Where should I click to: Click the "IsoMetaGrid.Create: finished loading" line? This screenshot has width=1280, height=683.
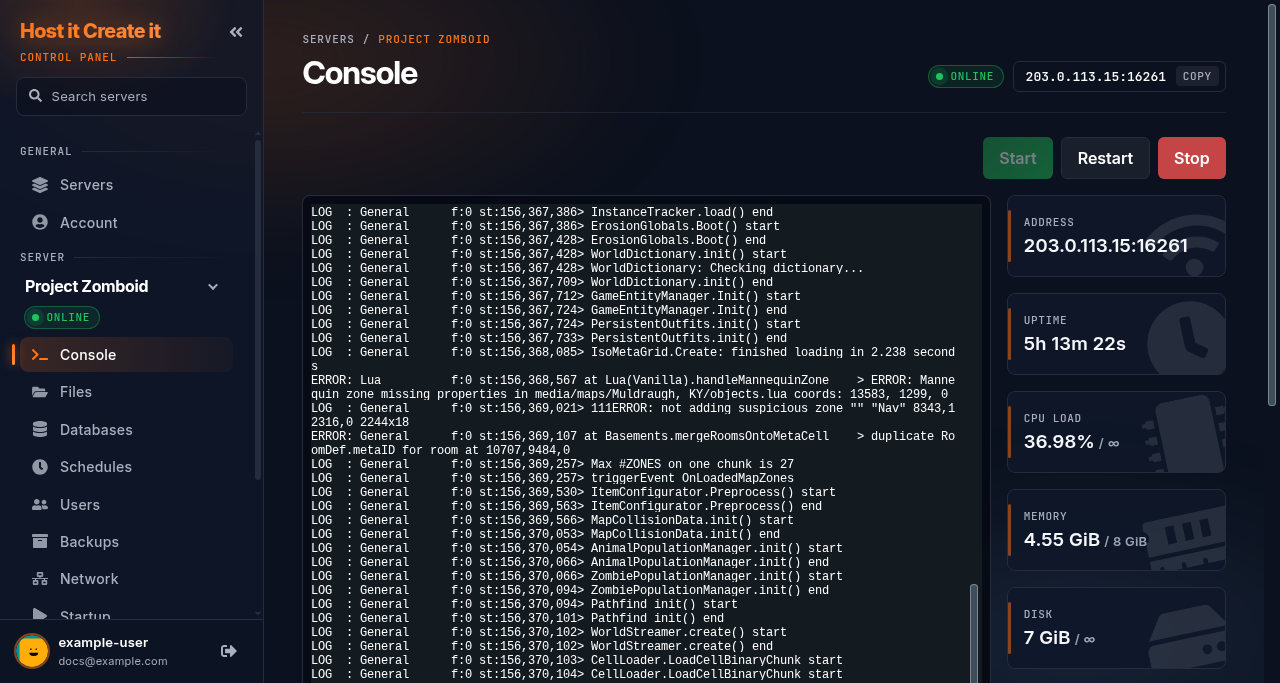click(633, 359)
